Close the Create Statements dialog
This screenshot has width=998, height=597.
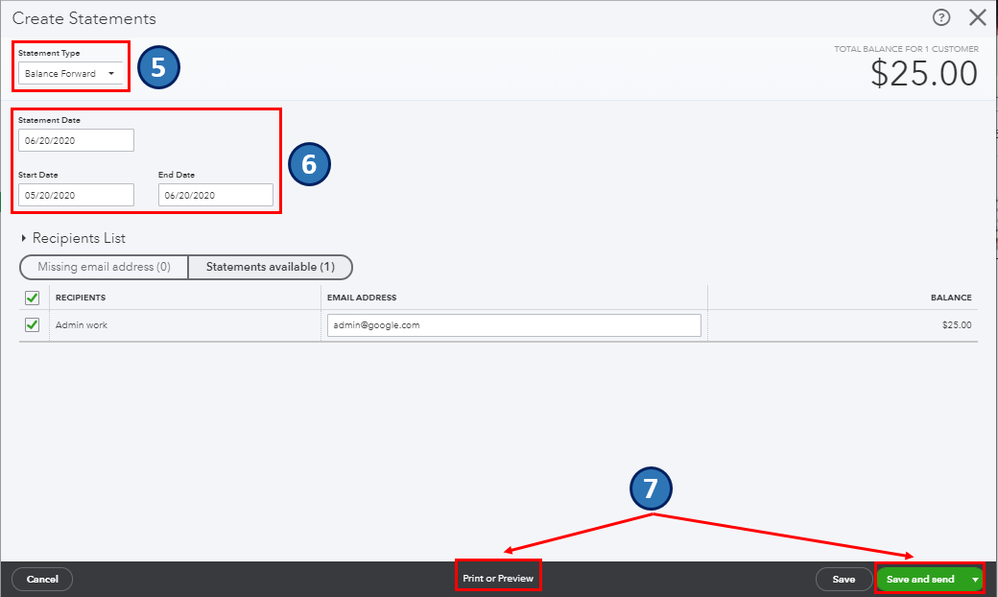click(977, 17)
